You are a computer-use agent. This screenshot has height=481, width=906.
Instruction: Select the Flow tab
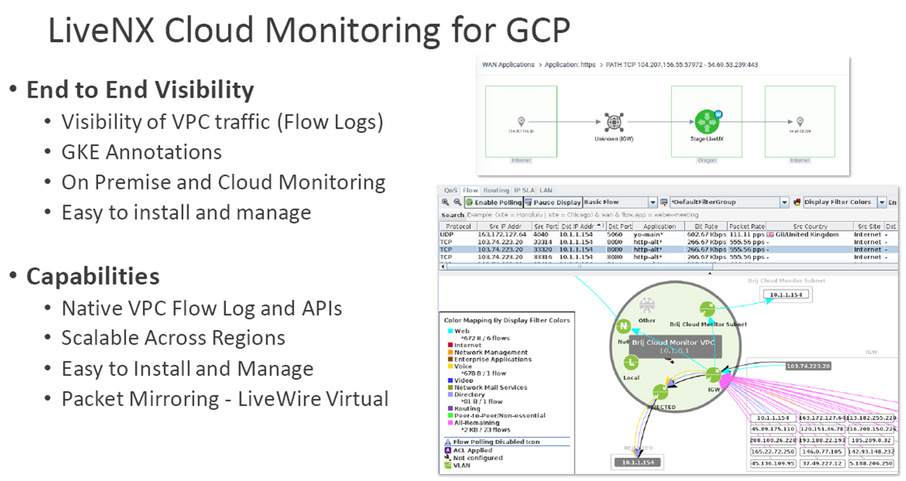(x=470, y=190)
